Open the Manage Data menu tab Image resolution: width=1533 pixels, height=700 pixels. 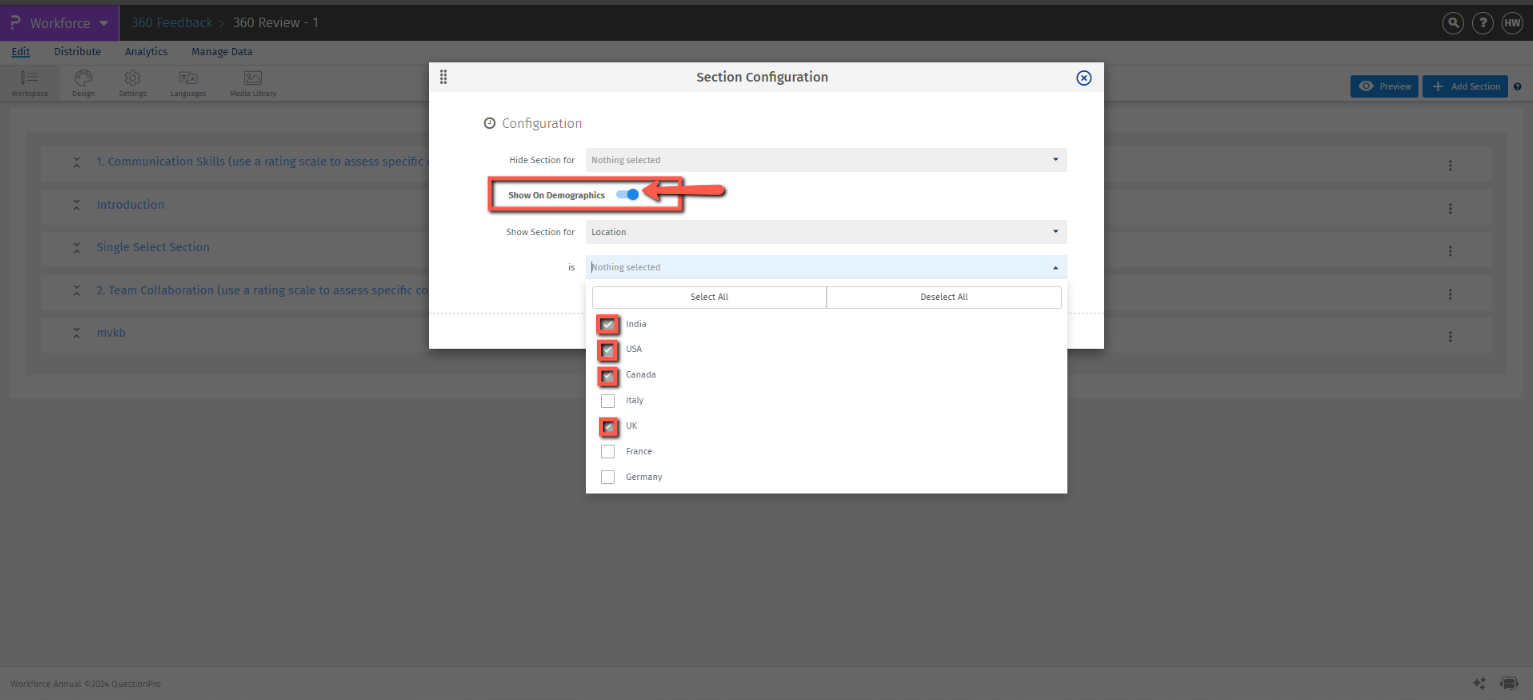222,52
